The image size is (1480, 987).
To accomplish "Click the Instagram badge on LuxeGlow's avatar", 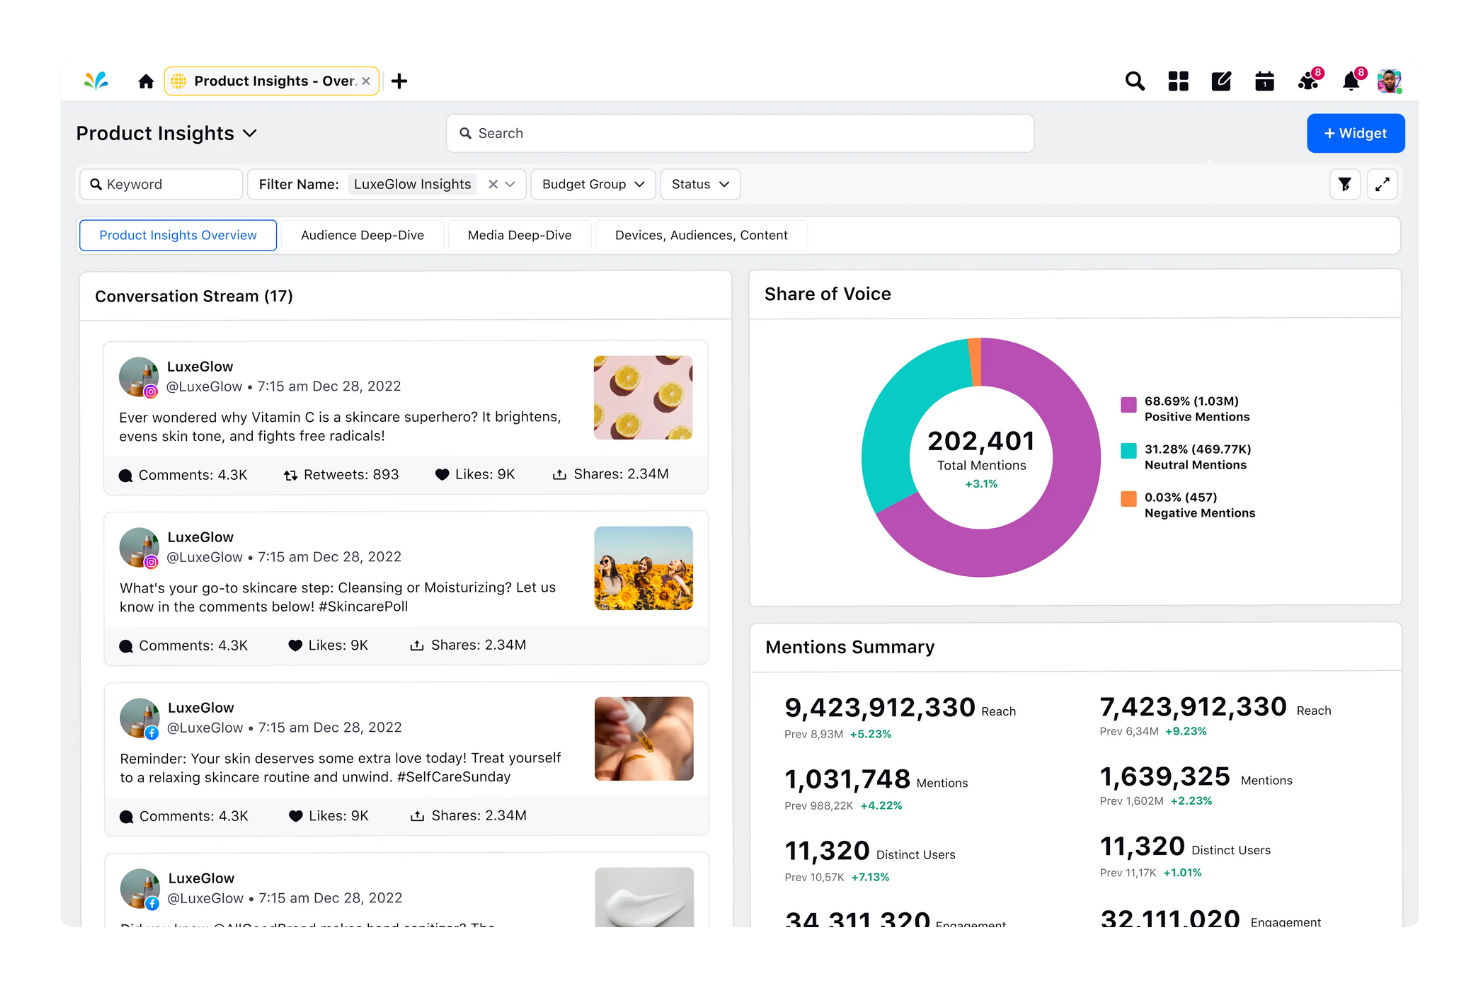I will 151,389.
